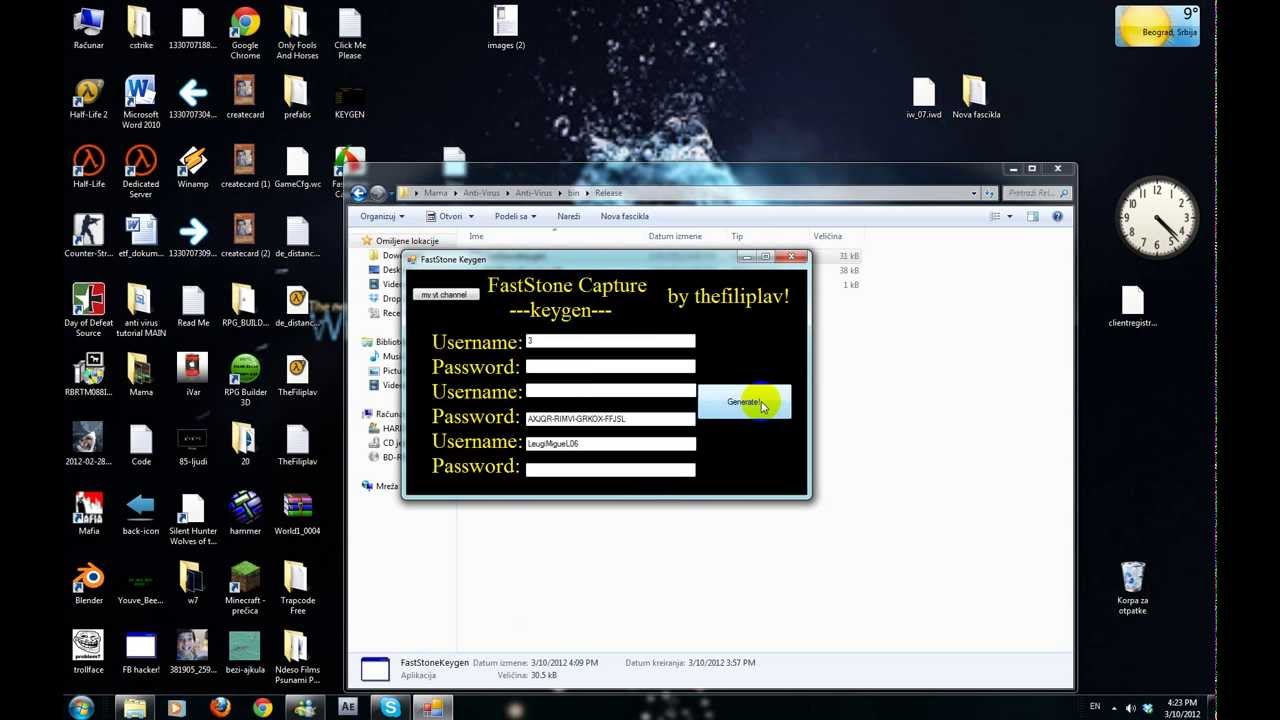Select the Blender desktop shortcut

point(89,583)
